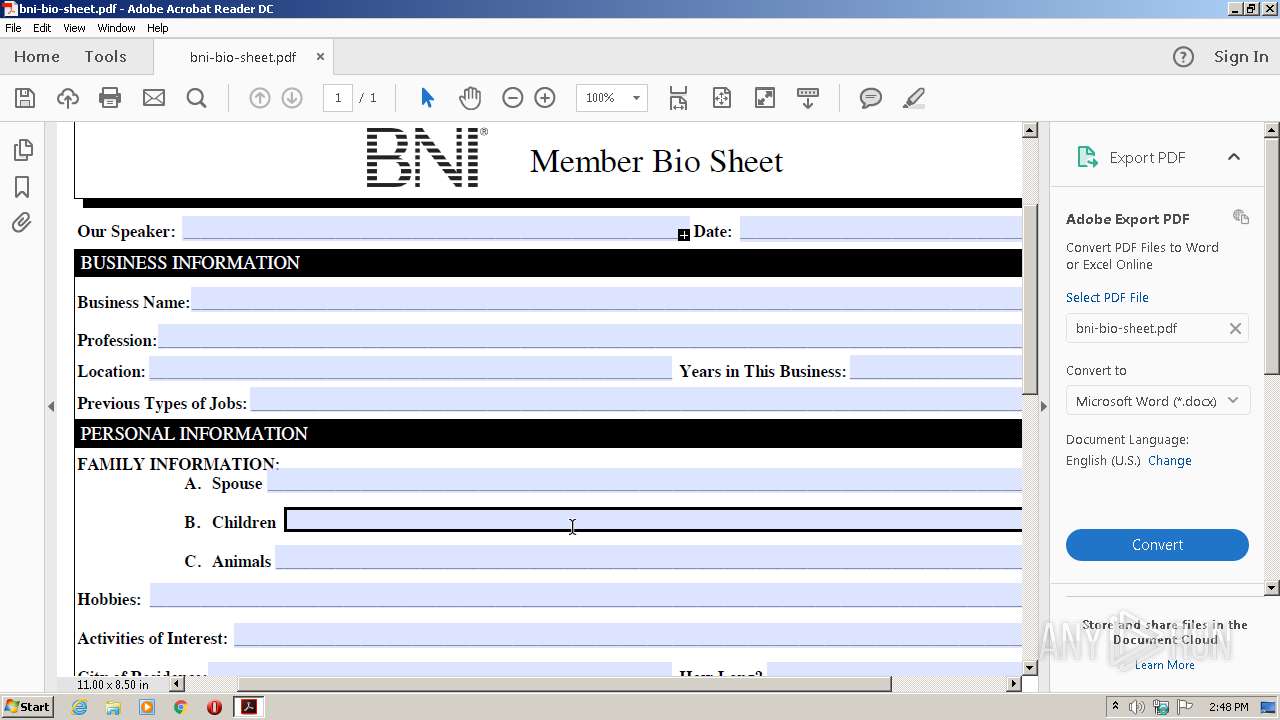Click the Activities of Interest field

(x=628, y=635)
